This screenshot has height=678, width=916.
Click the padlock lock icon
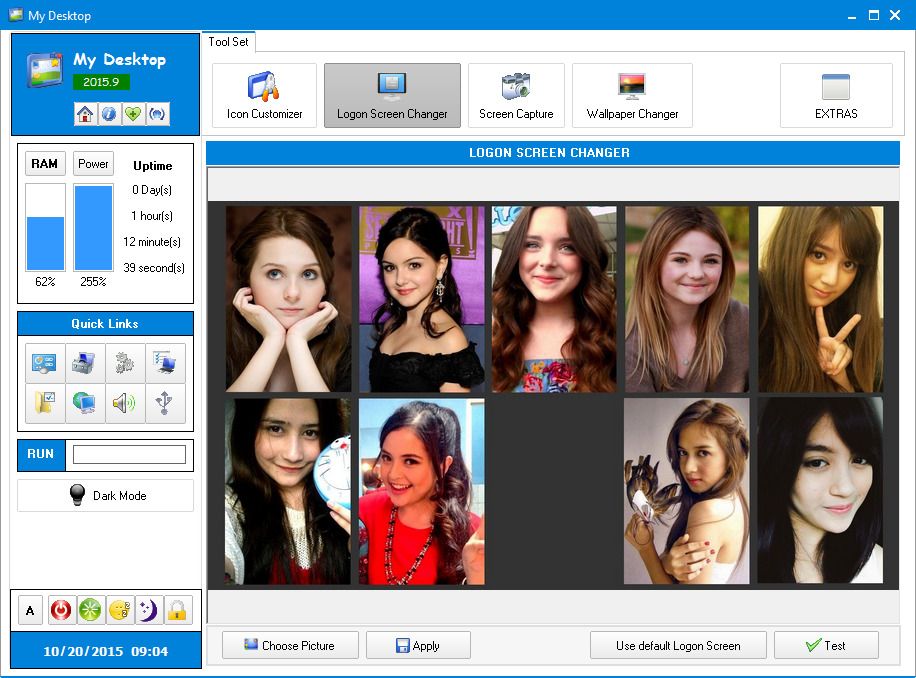[x=176, y=610]
